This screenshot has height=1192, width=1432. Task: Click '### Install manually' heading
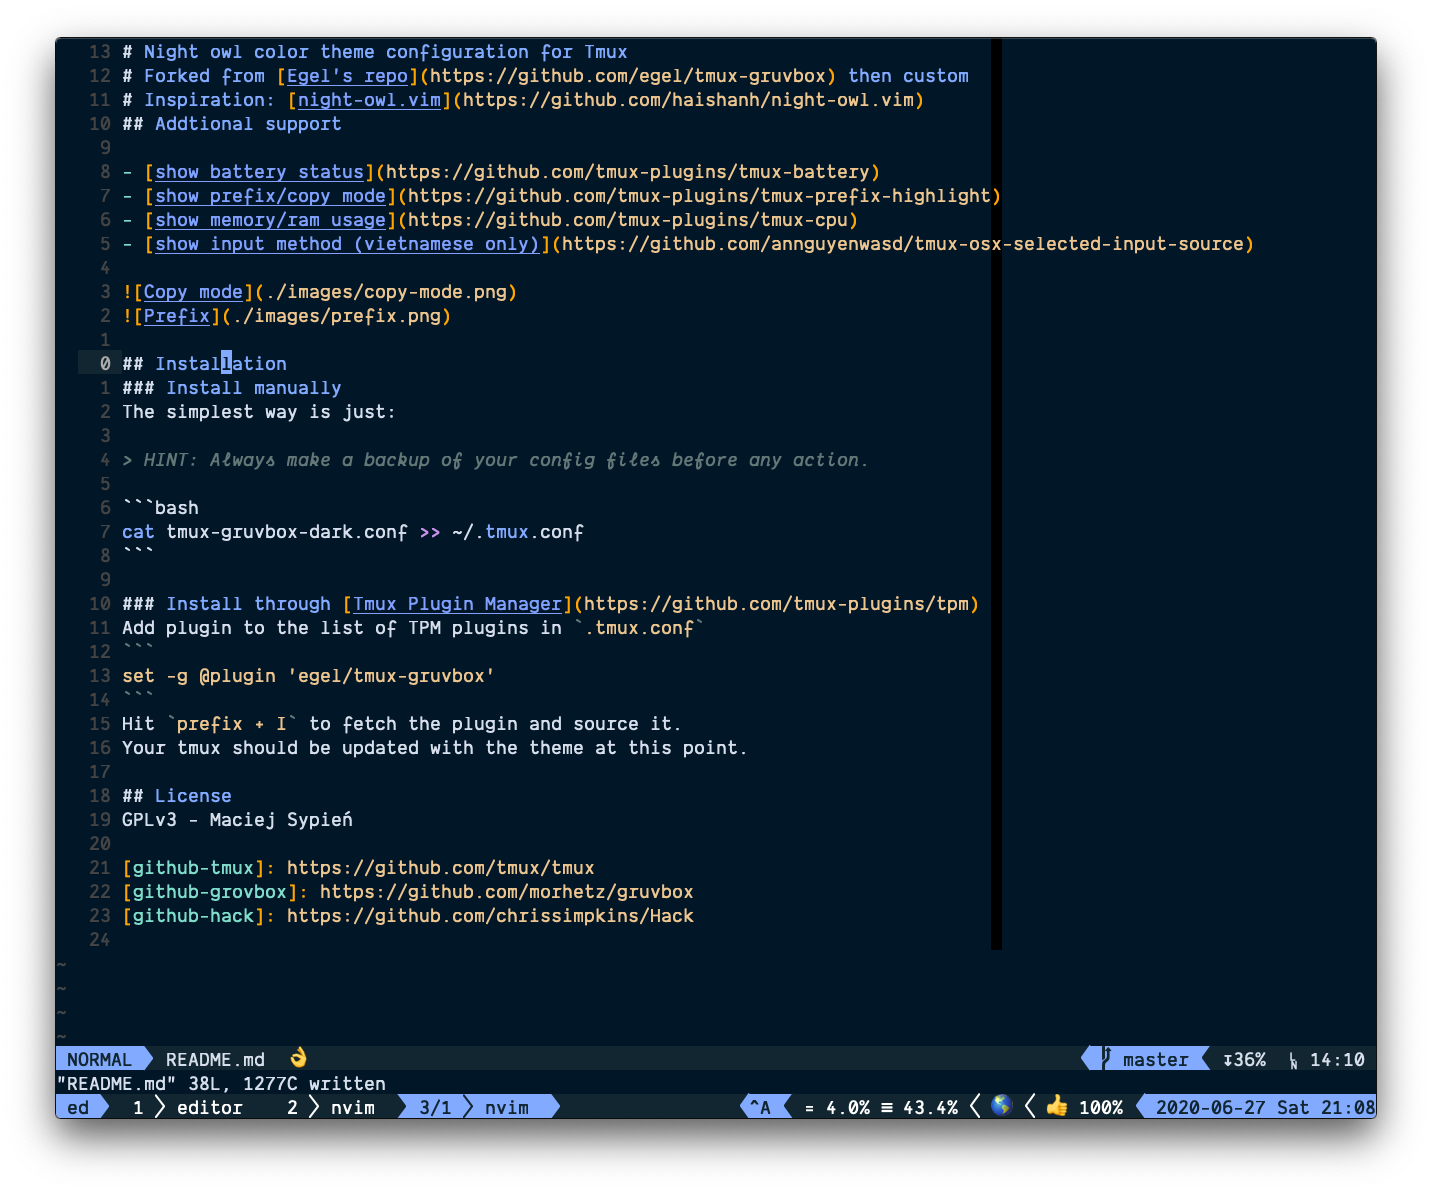click(x=231, y=388)
